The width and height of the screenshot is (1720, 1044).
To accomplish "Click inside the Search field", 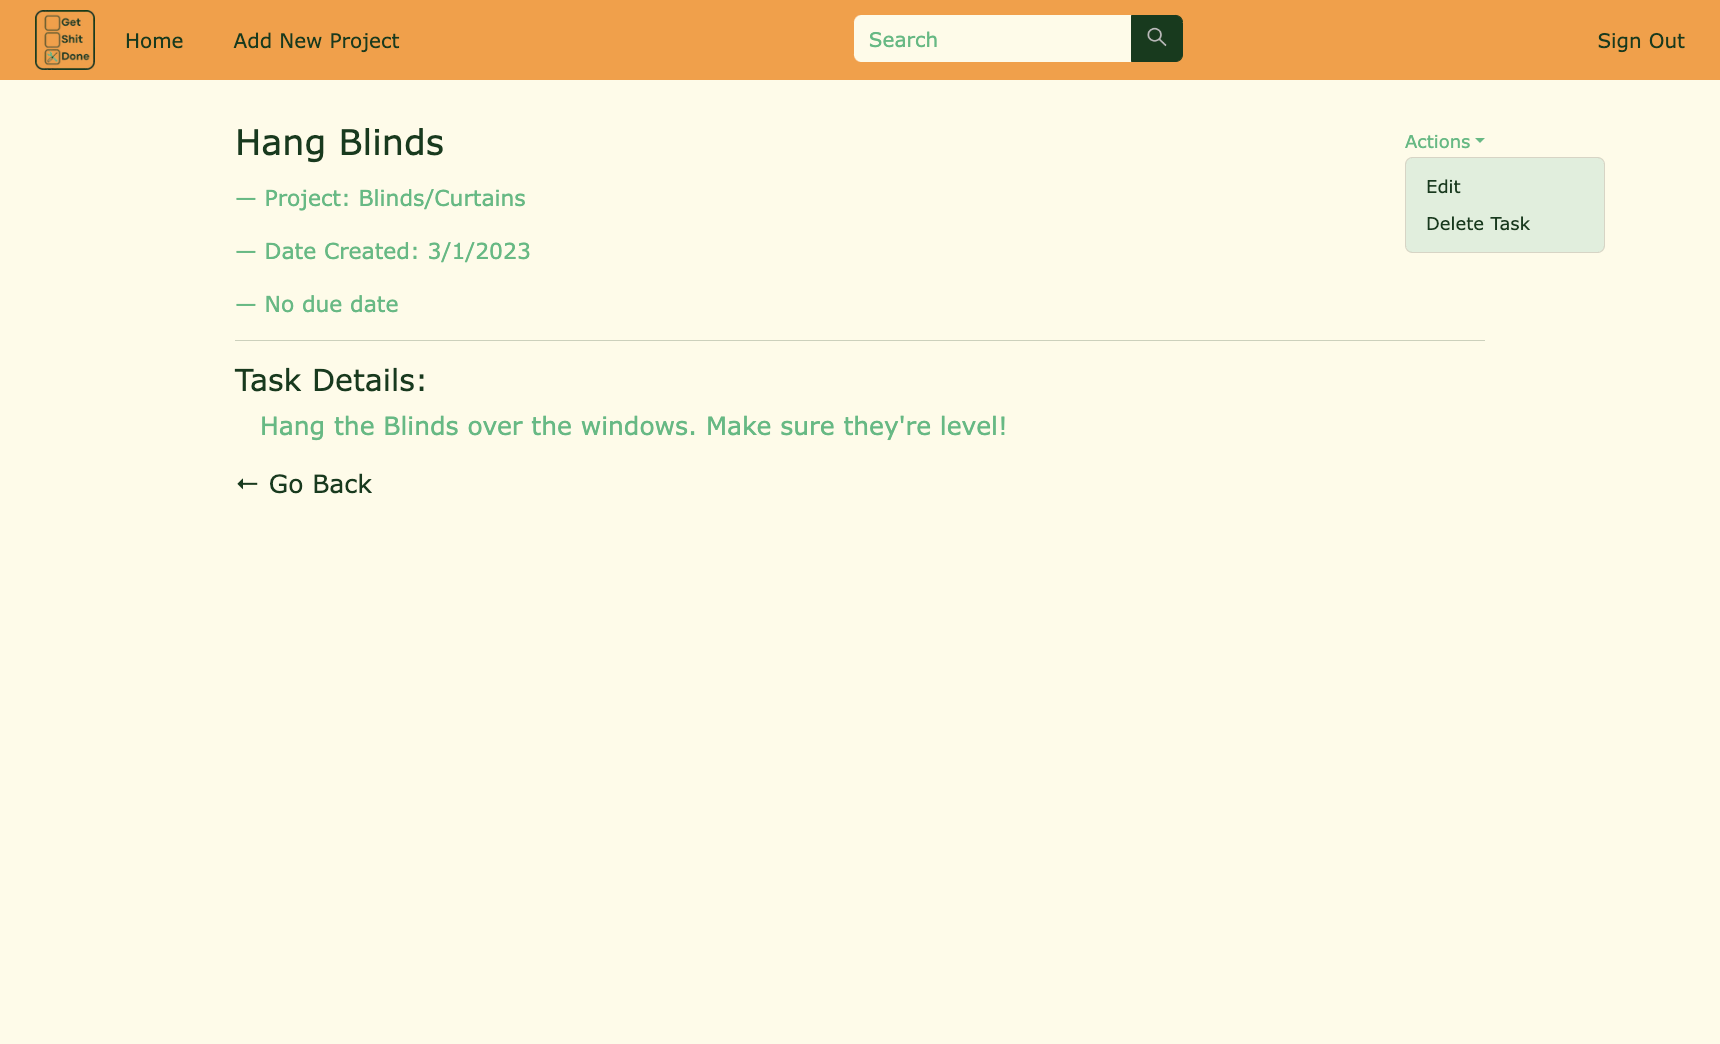I will (990, 38).
